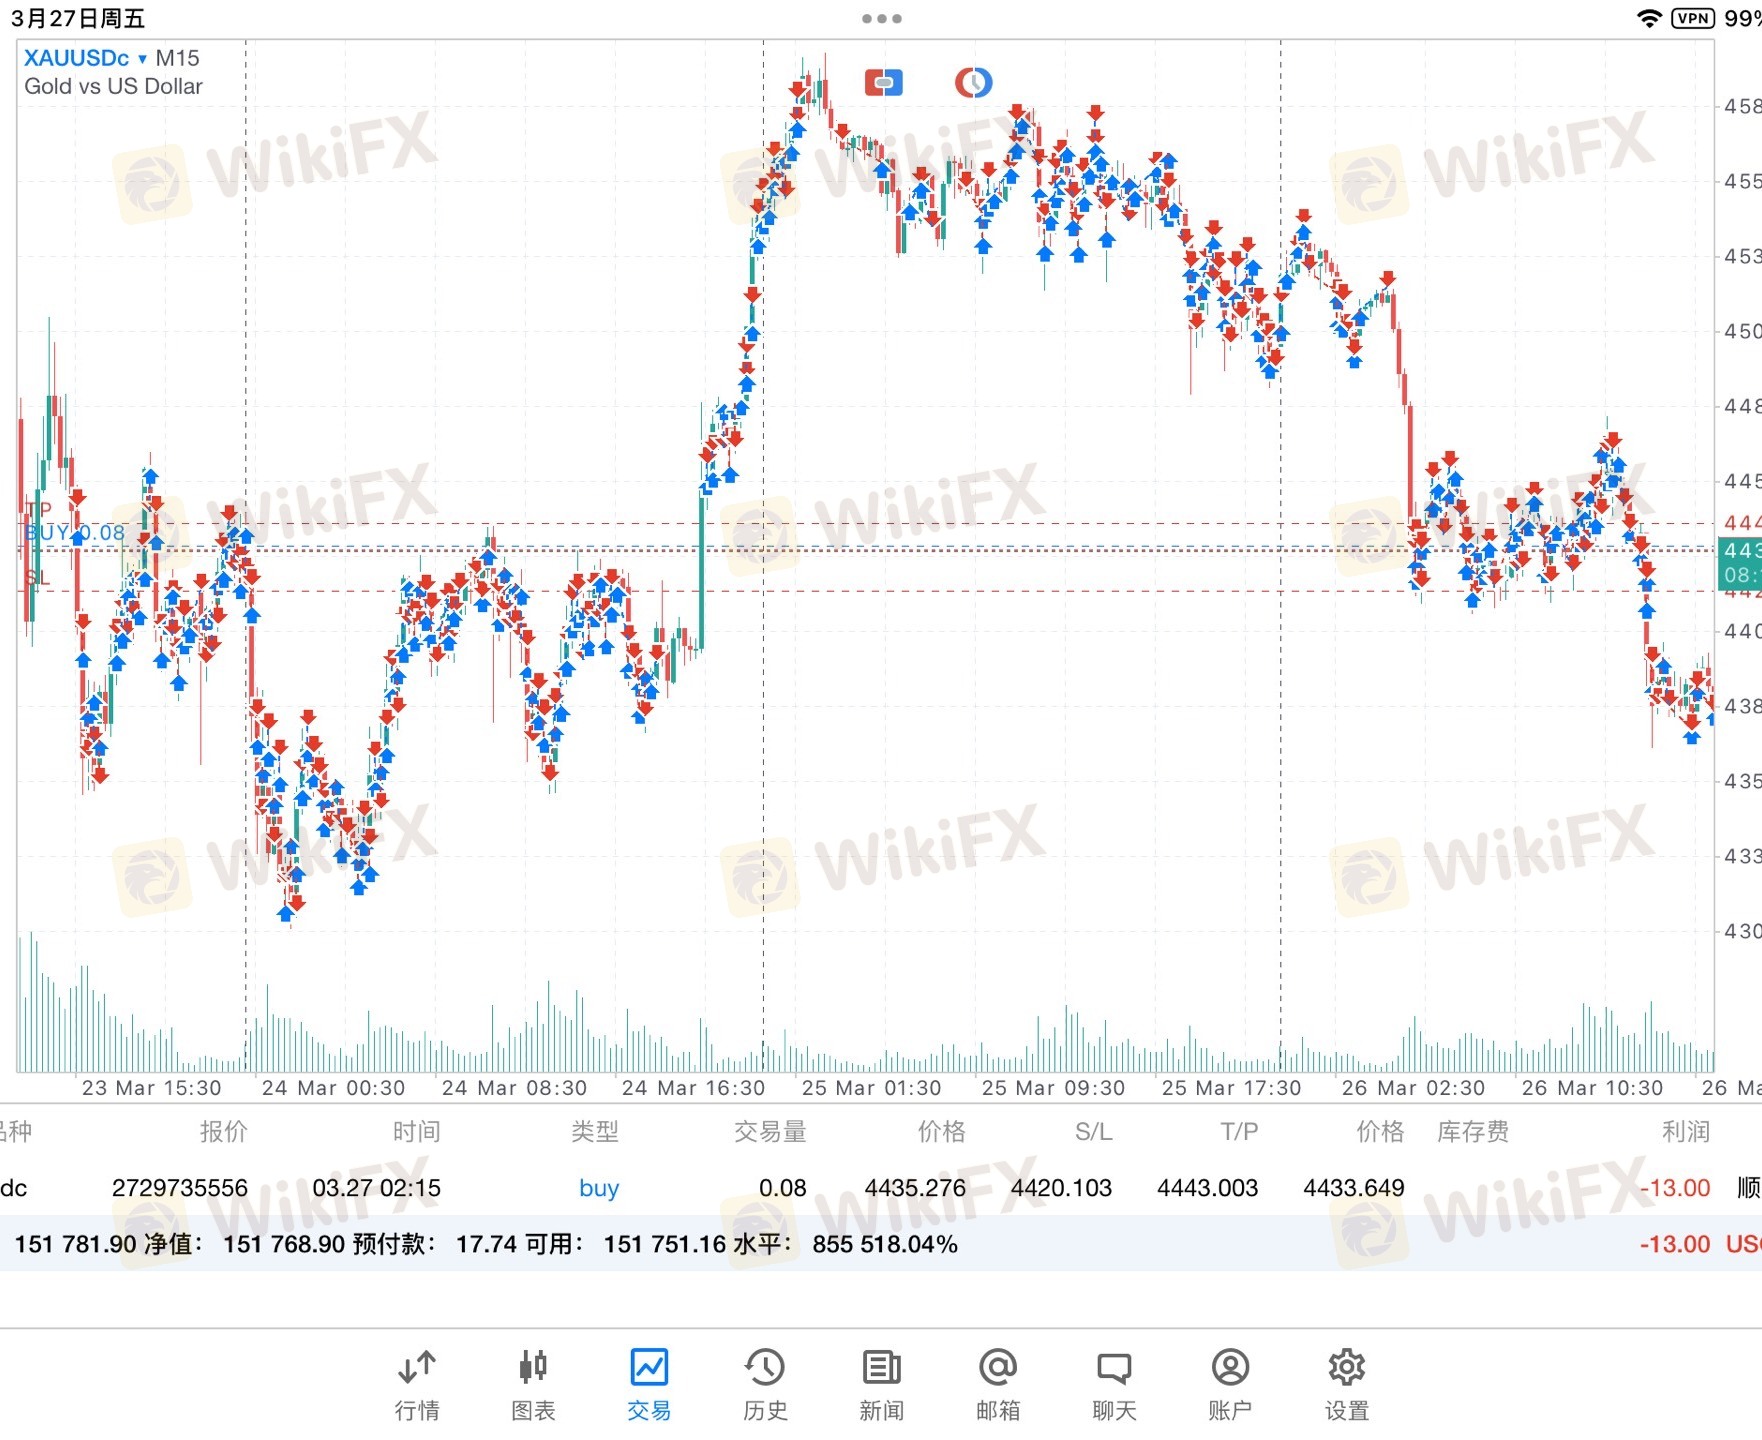The image size is (1762, 1440).
Task: Tap the order time 03.27 02:15
Action: (x=377, y=1188)
